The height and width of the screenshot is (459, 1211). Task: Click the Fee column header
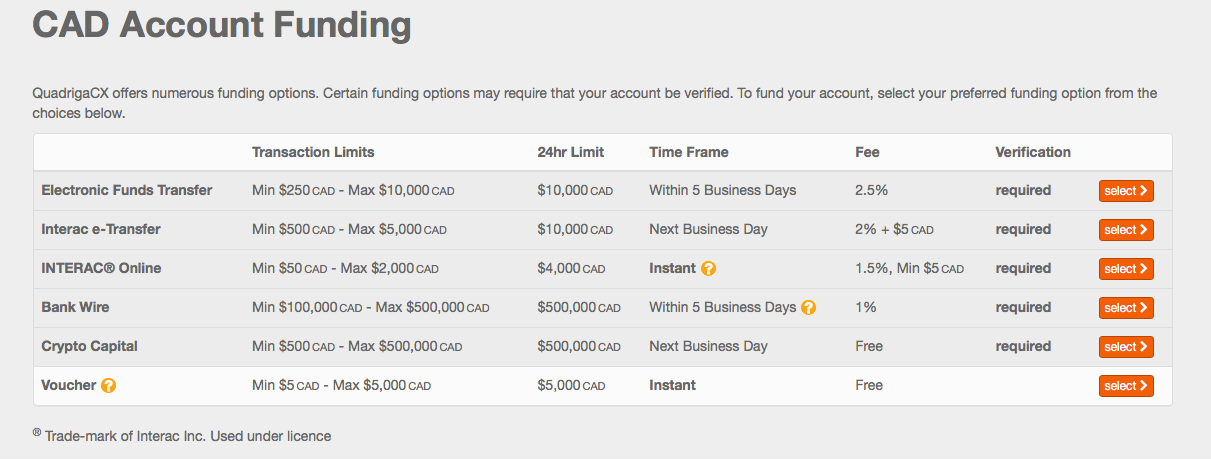[867, 152]
